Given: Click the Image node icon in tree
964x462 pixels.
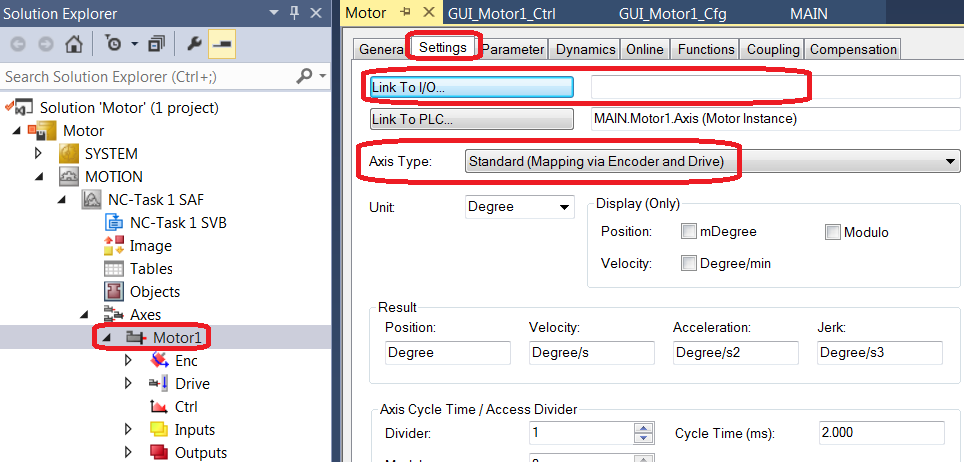Looking at the screenshot, I should (x=113, y=245).
